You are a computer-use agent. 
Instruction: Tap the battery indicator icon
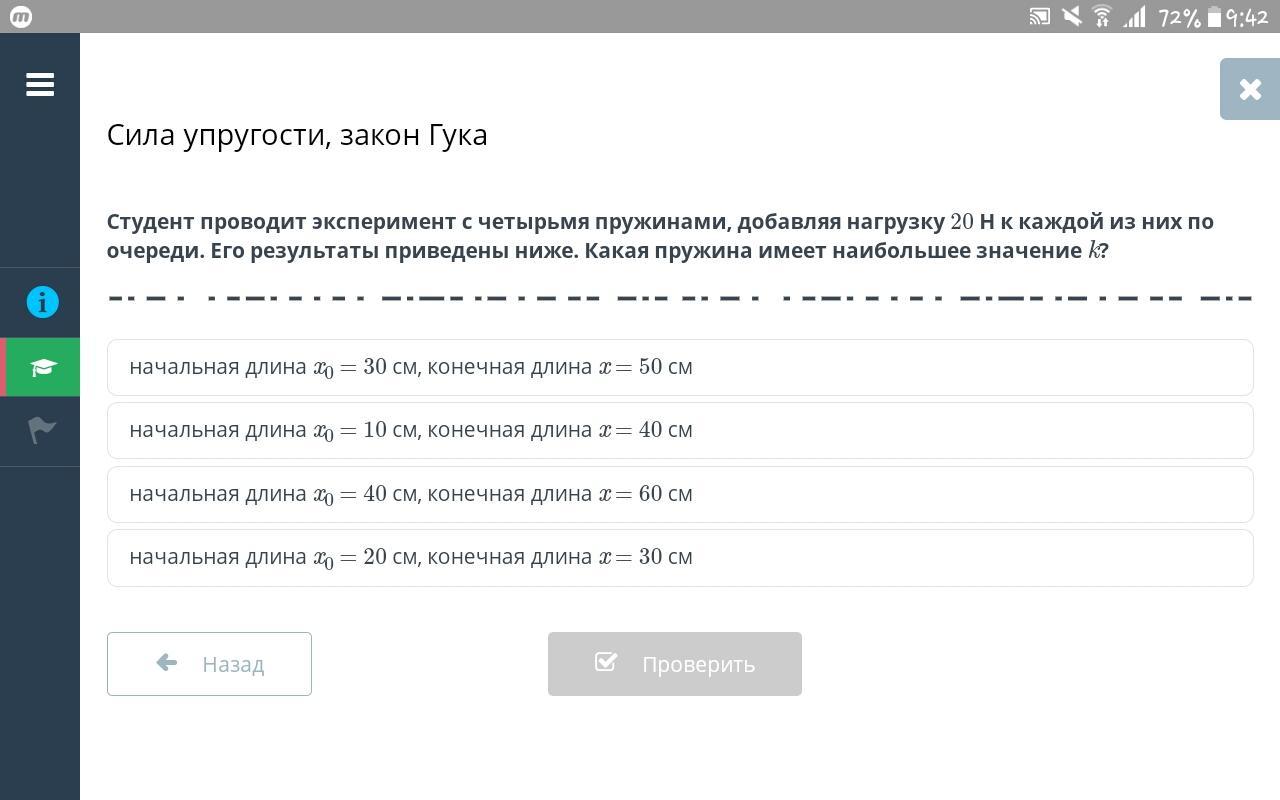coord(1214,17)
